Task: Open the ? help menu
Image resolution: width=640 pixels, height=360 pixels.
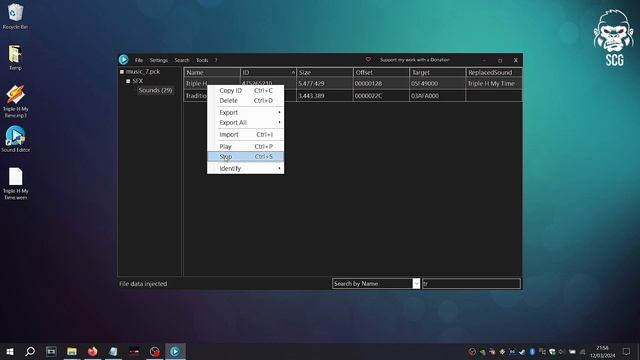Action: click(216, 60)
